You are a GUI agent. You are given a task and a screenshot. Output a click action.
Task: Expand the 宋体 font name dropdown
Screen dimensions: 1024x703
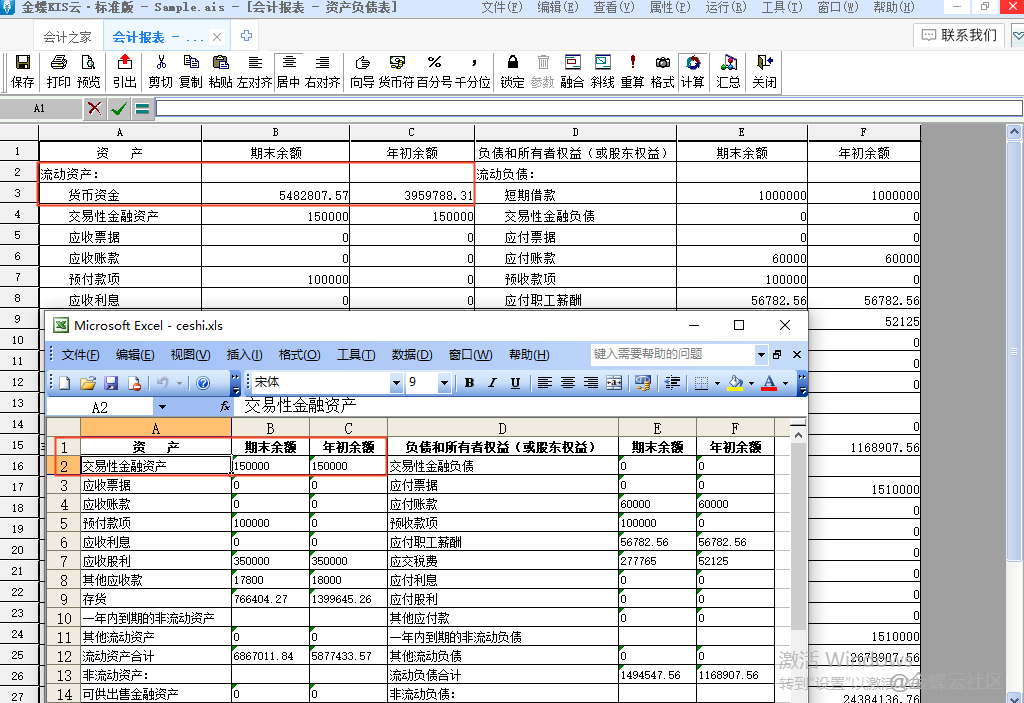tap(395, 383)
